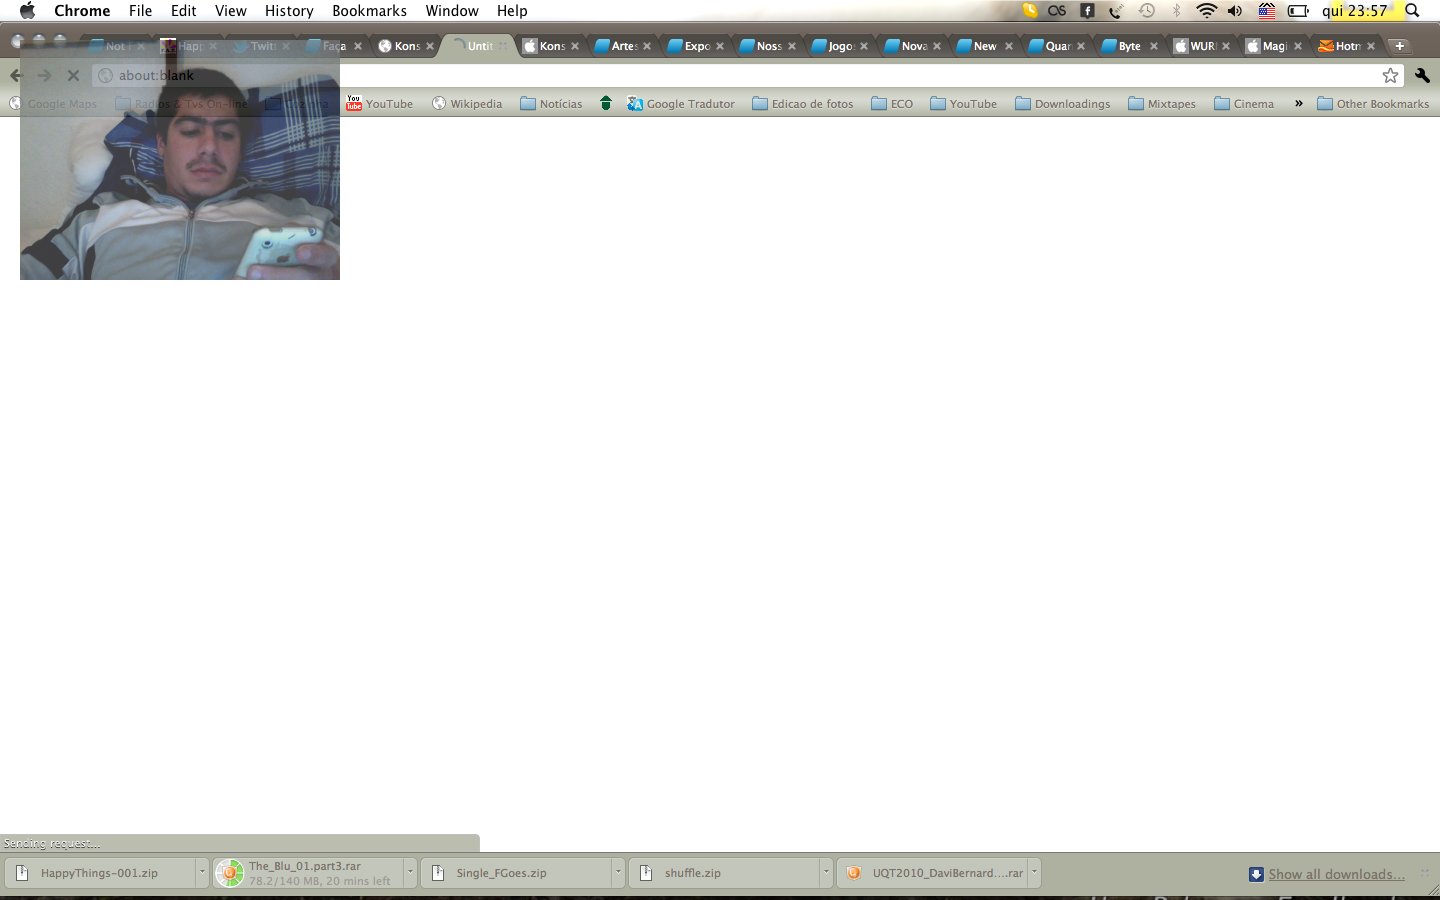Viewport: 1440px width, 900px height.
Task: Click the clock showing qui 23:57
Action: pos(1355,11)
